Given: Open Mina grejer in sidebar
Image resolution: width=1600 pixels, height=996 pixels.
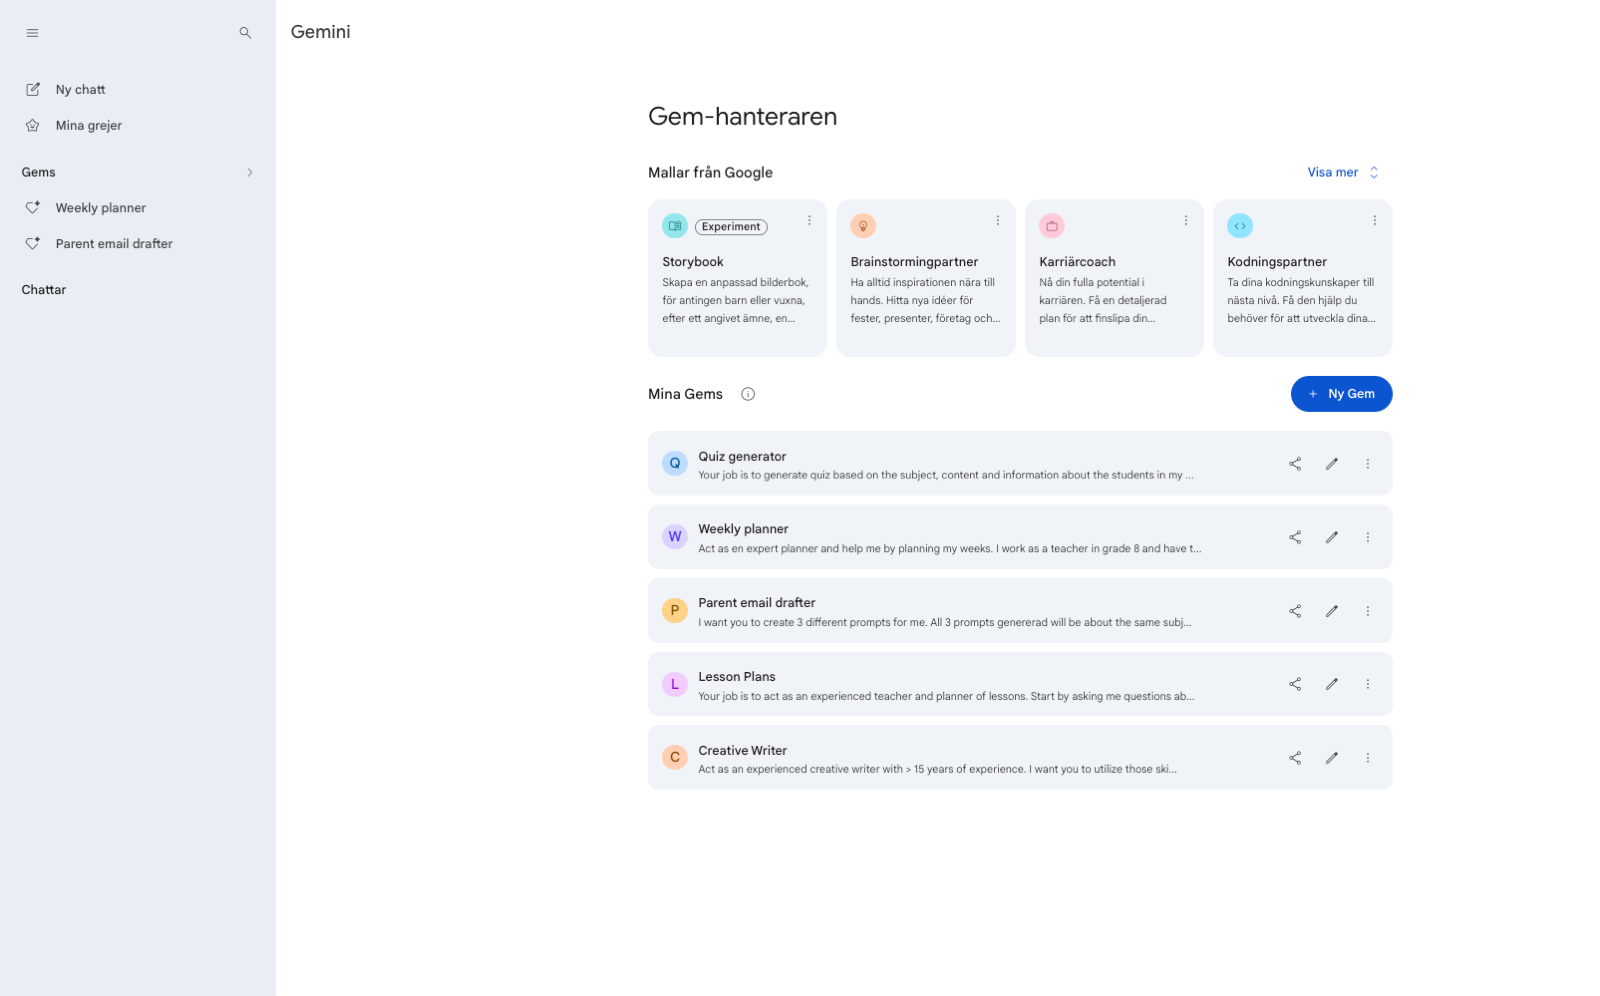Looking at the screenshot, I should (88, 126).
